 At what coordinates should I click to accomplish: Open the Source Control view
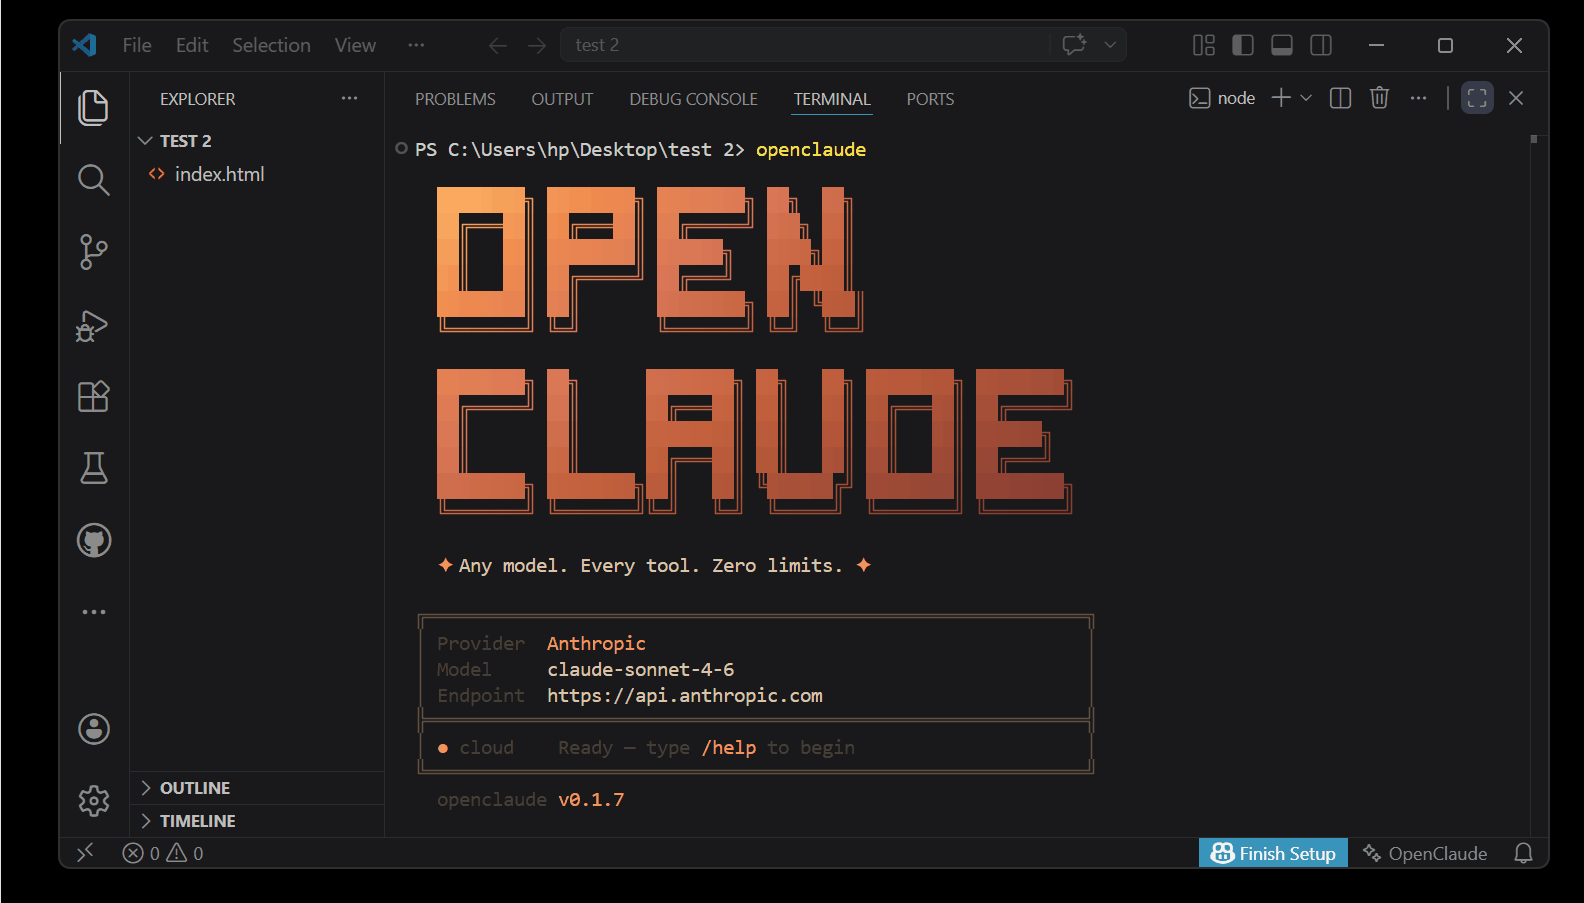(93, 252)
